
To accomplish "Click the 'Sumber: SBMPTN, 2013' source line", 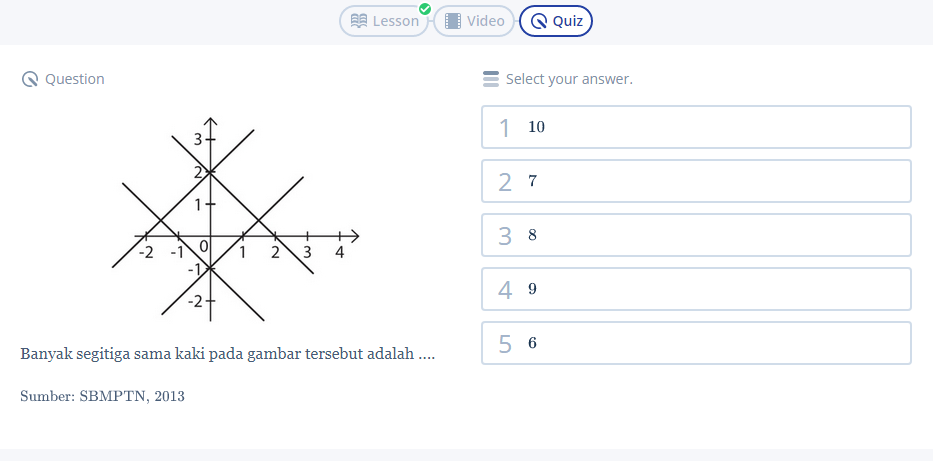I will click(102, 396).
